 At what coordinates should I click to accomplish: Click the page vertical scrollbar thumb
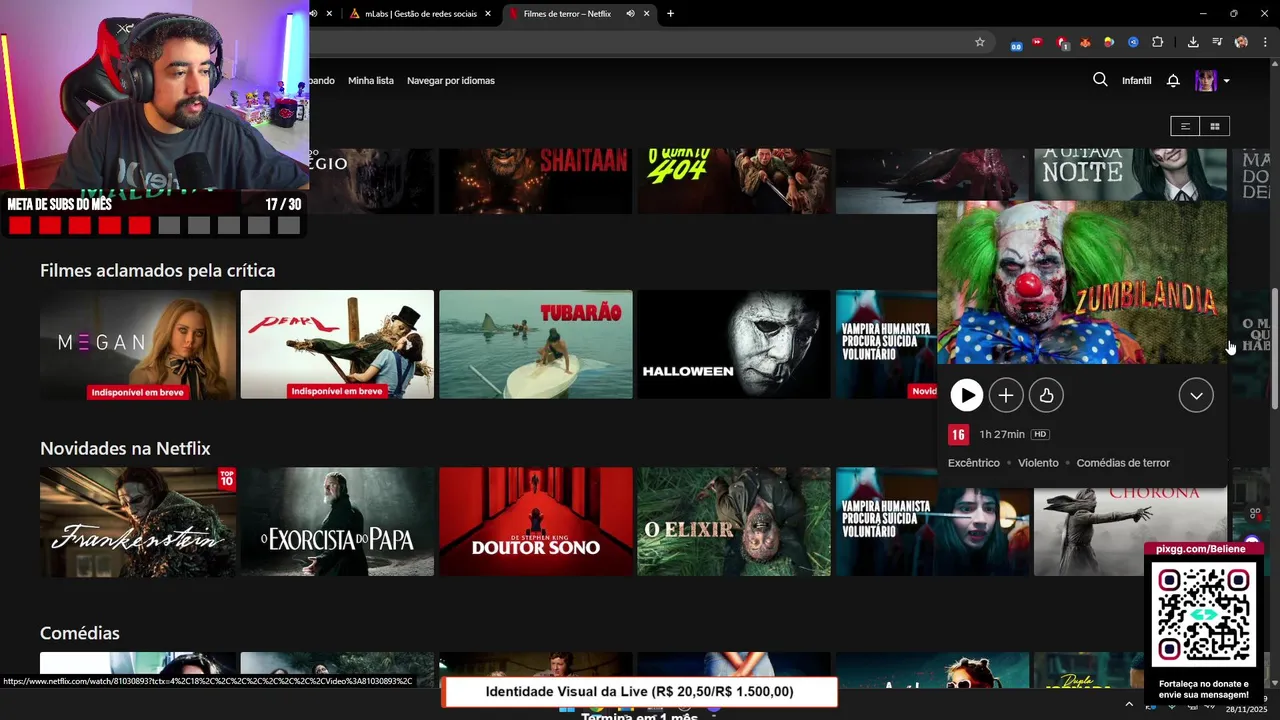click(1274, 347)
